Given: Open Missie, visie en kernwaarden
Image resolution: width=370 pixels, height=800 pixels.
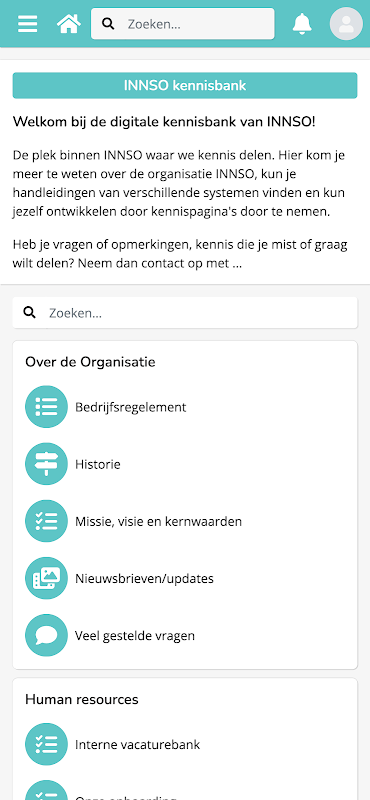Looking at the screenshot, I should [159, 521].
